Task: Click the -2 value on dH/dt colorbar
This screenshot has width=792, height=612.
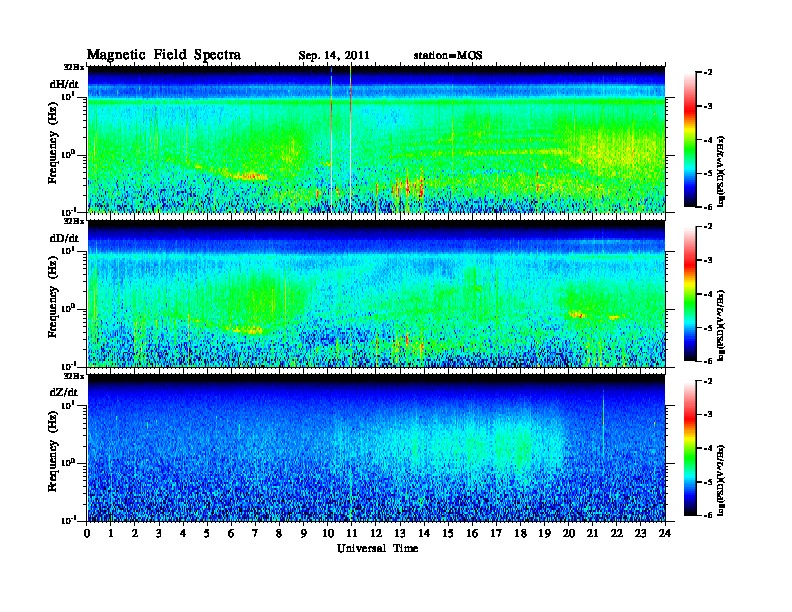Action: (x=708, y=73)
